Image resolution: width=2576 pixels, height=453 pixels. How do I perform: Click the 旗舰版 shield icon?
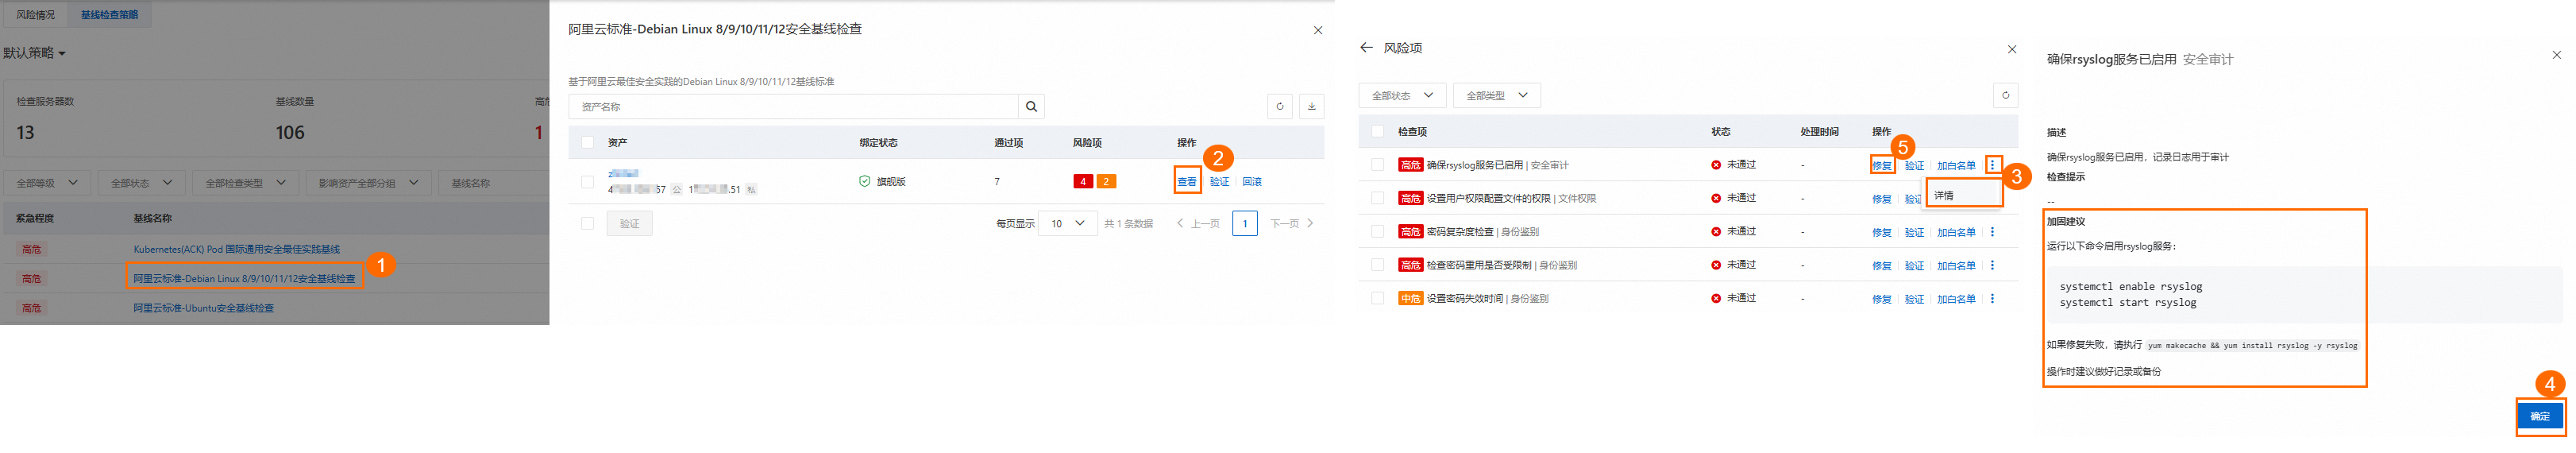click(x=864, y=181)
